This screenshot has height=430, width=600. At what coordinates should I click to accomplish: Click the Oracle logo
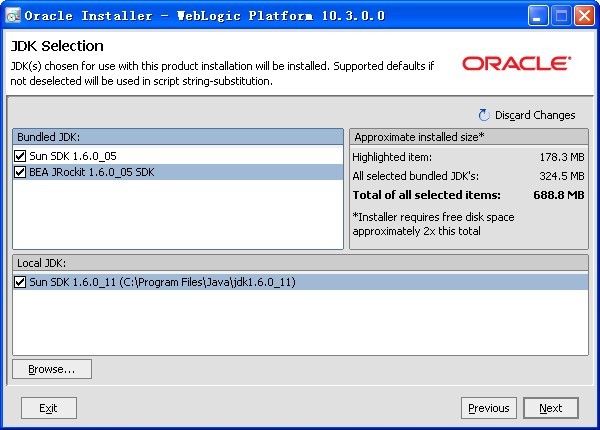(x=517, y=64)
